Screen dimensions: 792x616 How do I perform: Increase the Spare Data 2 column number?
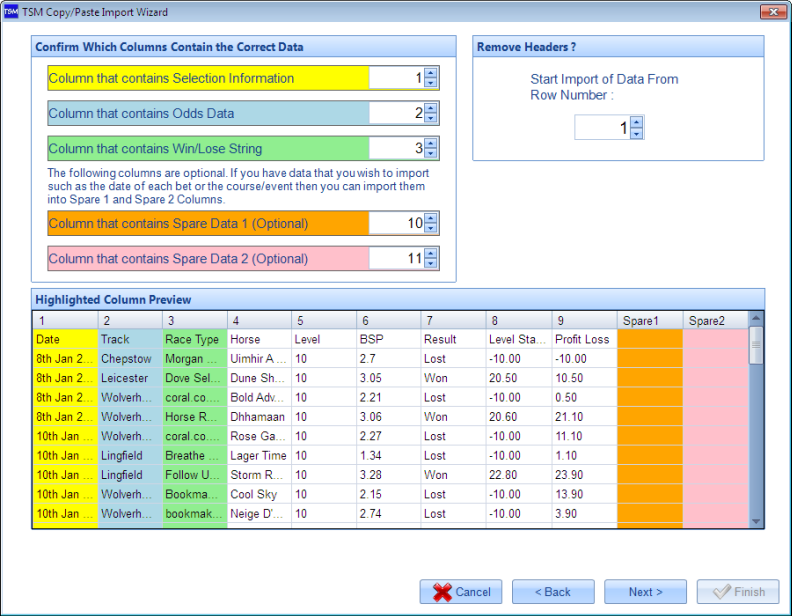coord(431,254)
